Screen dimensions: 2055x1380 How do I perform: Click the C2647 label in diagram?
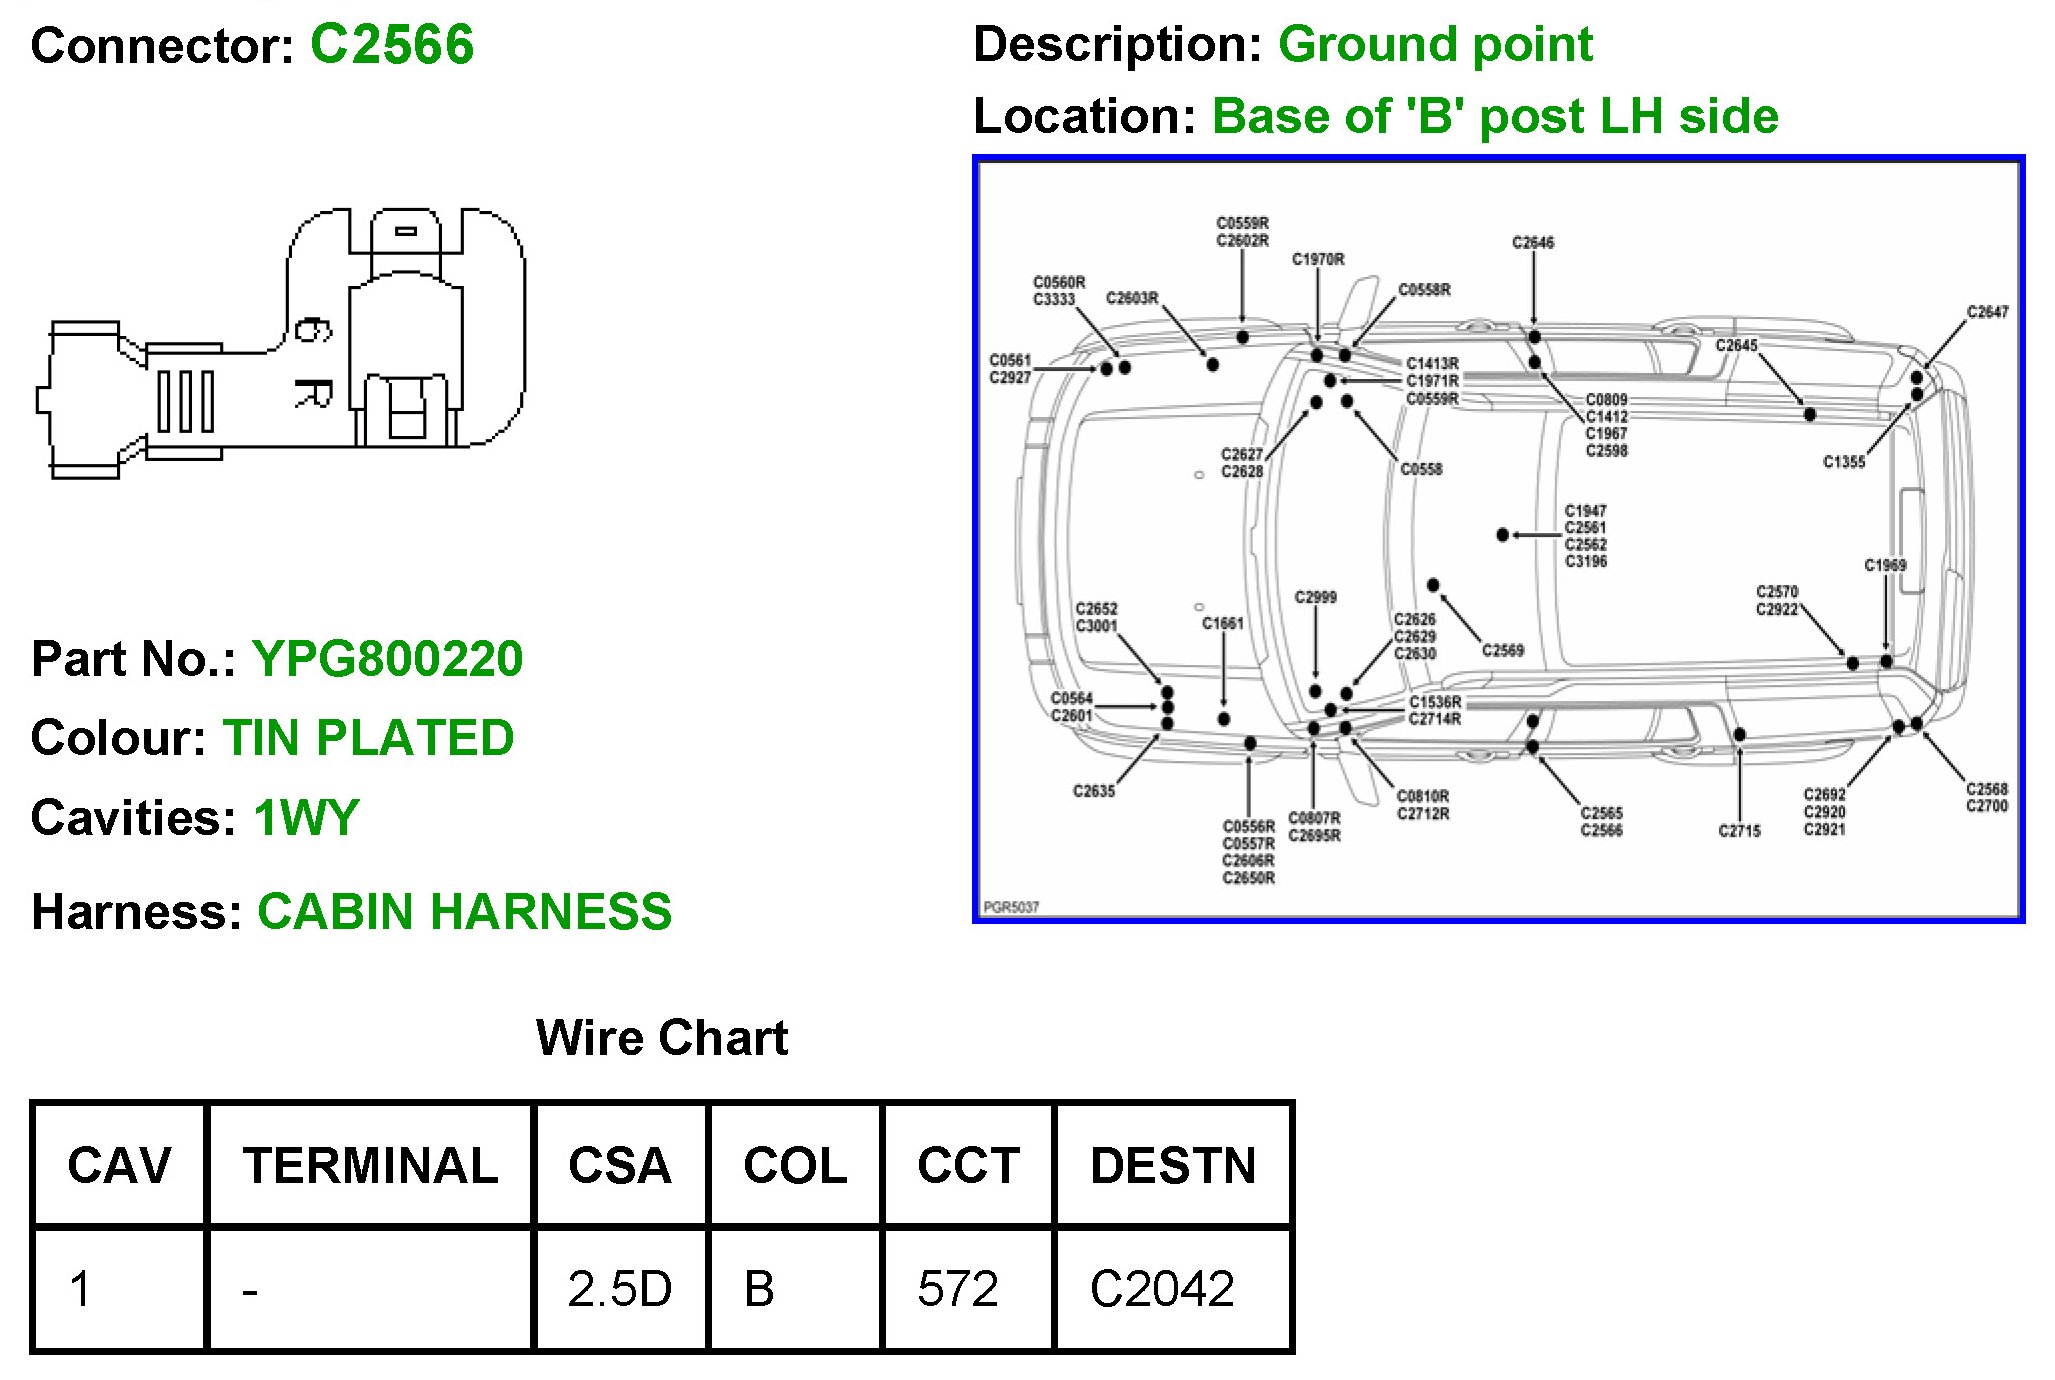(x=1986, y=312)
